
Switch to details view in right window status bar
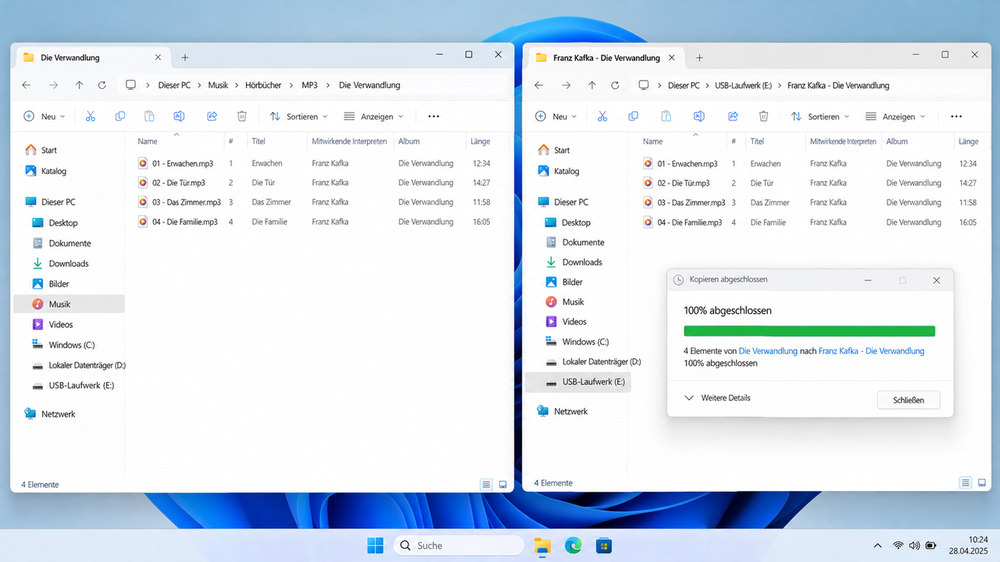click(966, 483)
